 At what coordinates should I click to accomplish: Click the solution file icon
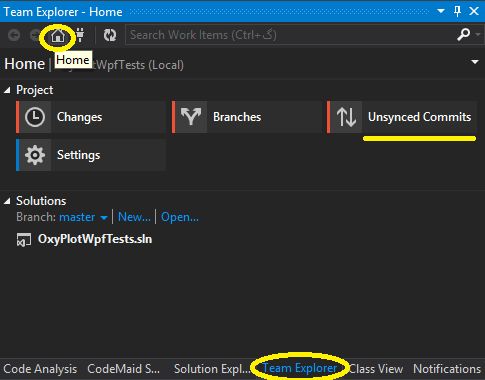(24, 240)
